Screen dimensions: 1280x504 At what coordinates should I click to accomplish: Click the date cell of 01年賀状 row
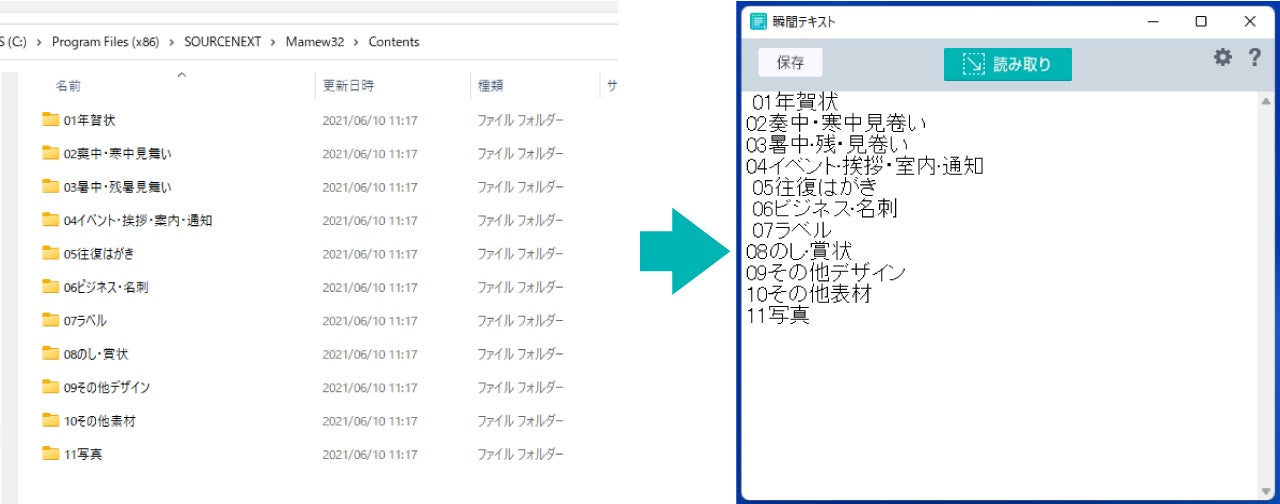(370, 120)
